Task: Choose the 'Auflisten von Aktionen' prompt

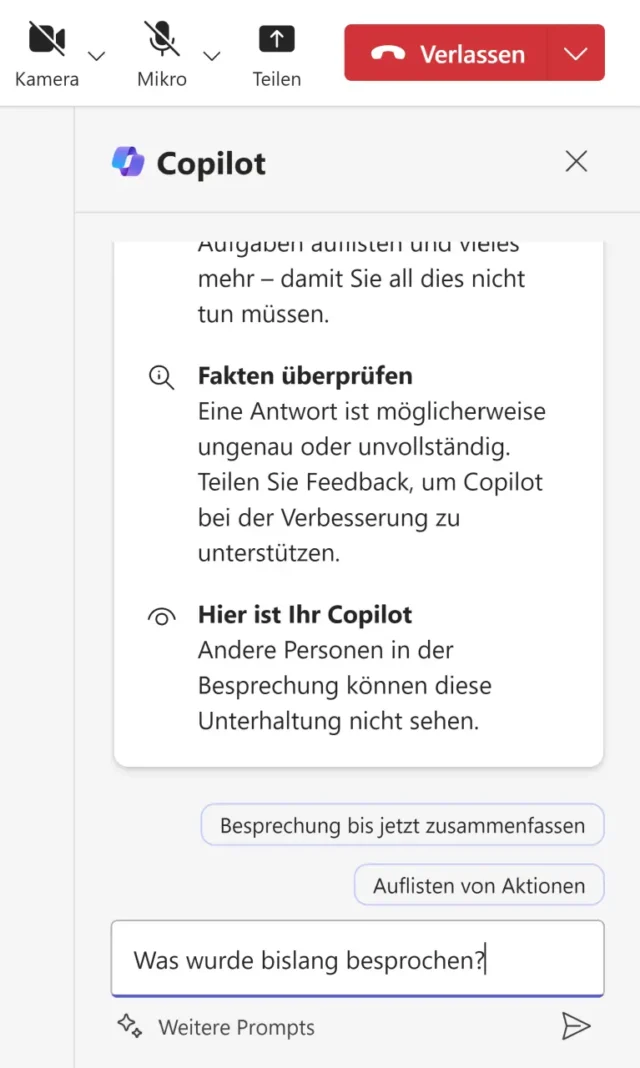Action: pyautogui.click(x=479, y=885)
